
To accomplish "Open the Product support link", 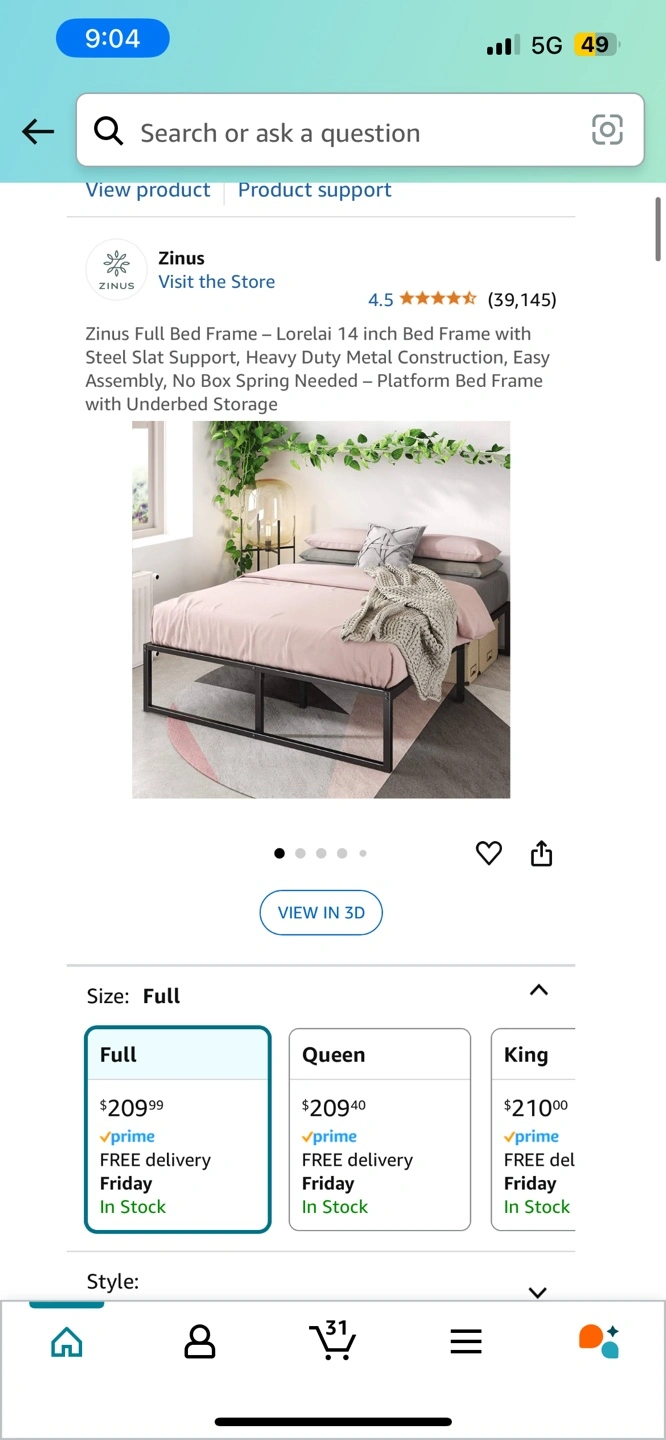I will [x=314, y=190].
